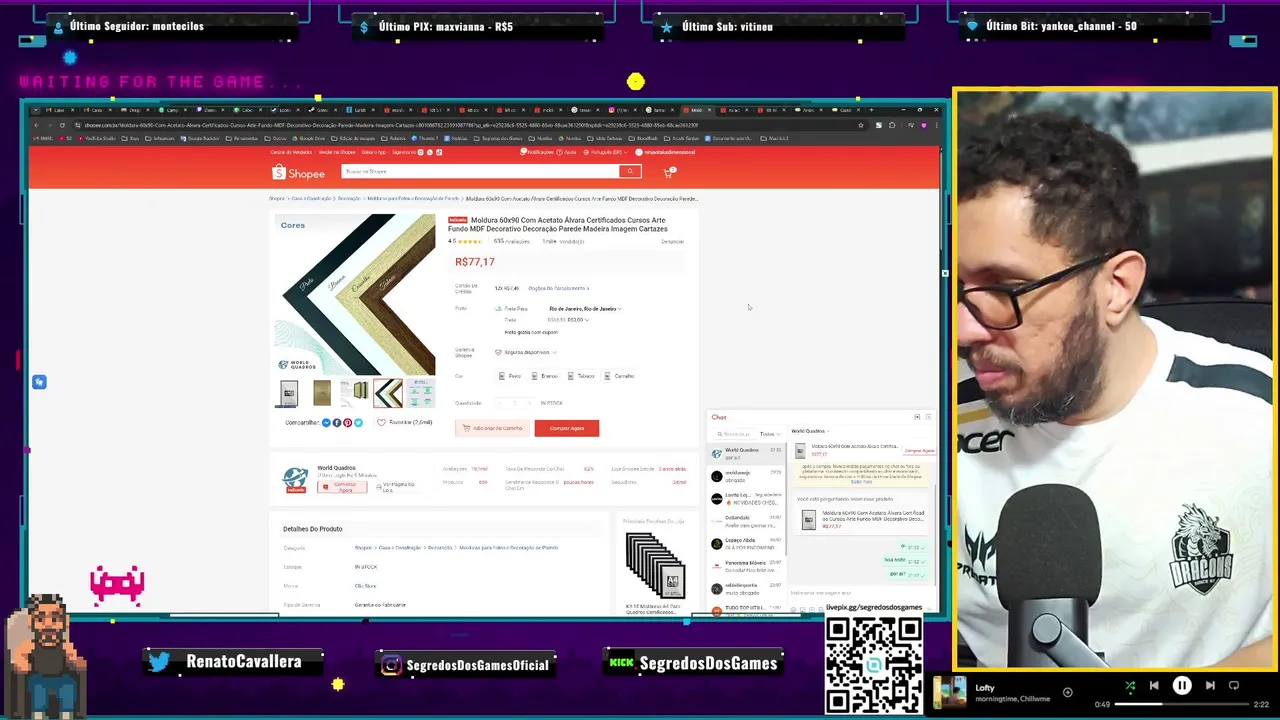This screenshot has height=720, width=1280.
Task: Select gold frame product thumbnail
Action: tap(322, 393)
